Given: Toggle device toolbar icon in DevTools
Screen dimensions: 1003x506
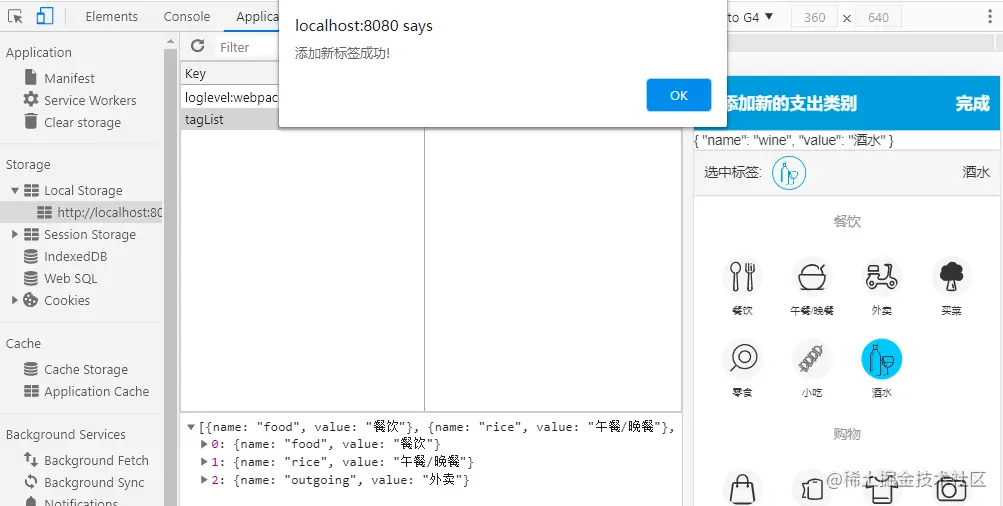Looking at the screenshot, I should (44, 17).
